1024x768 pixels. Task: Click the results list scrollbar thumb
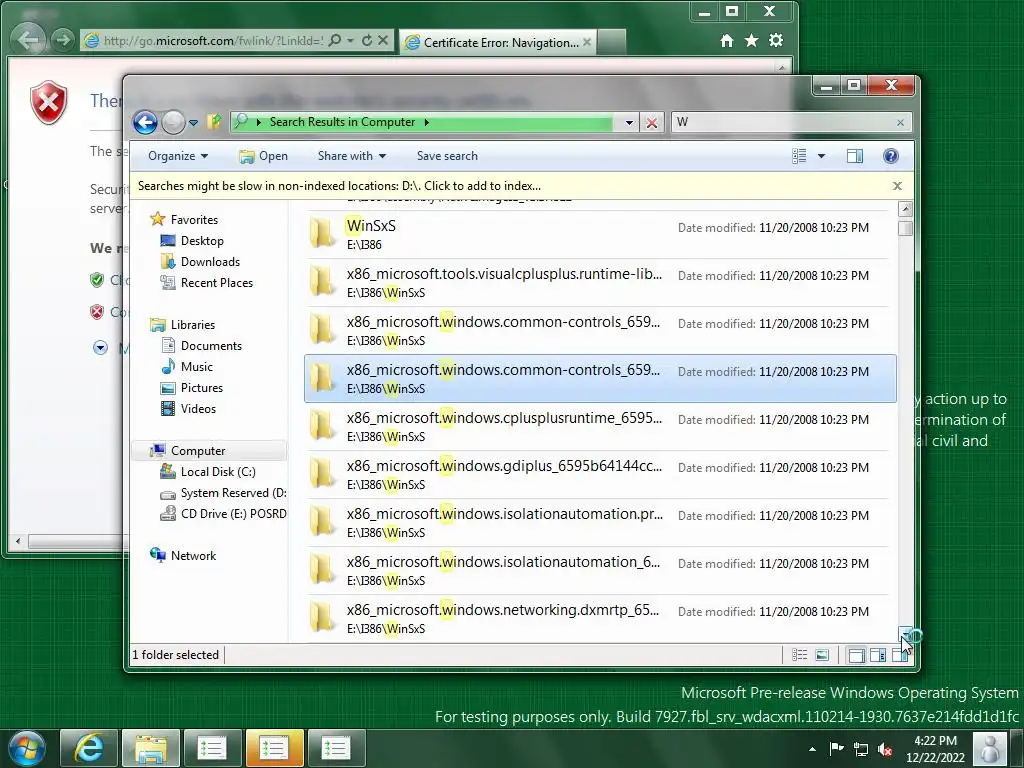click(x=905, y=228)
